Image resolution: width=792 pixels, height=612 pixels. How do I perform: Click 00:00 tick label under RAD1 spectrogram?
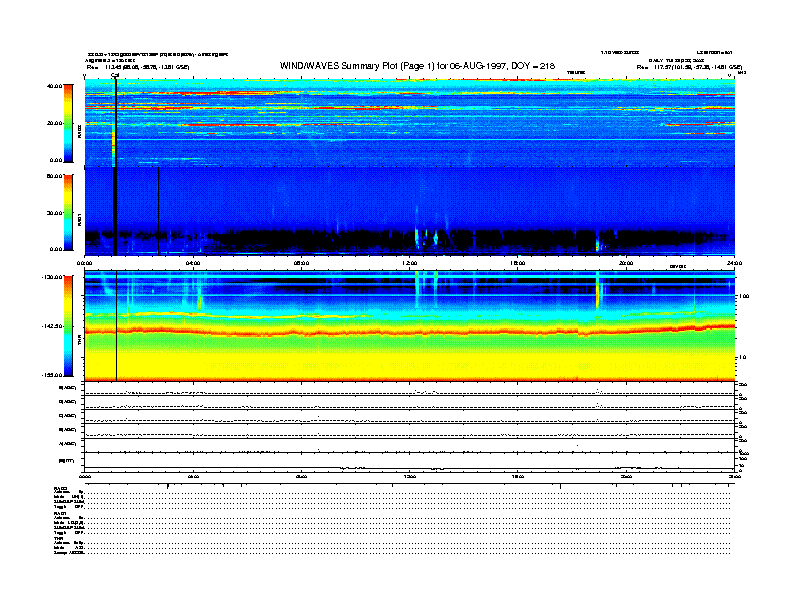[x=85, y=263]
